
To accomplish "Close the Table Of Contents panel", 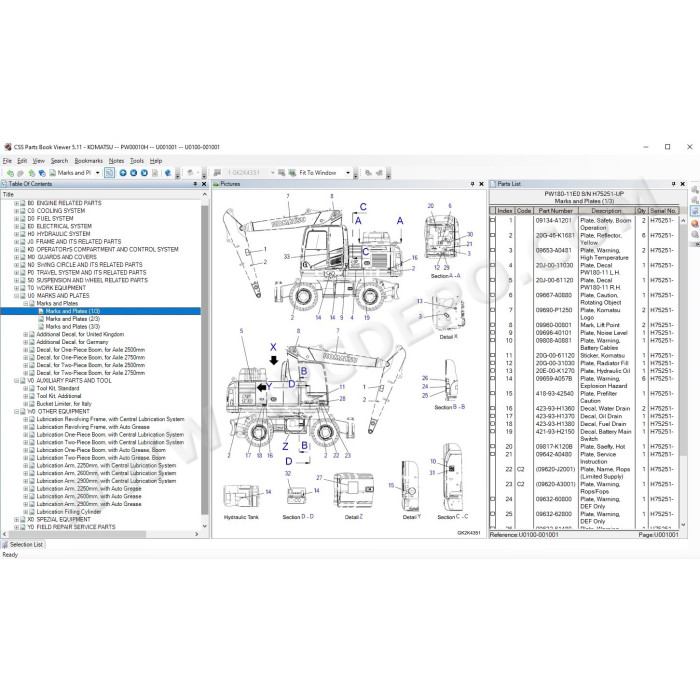I will [204, 184].
